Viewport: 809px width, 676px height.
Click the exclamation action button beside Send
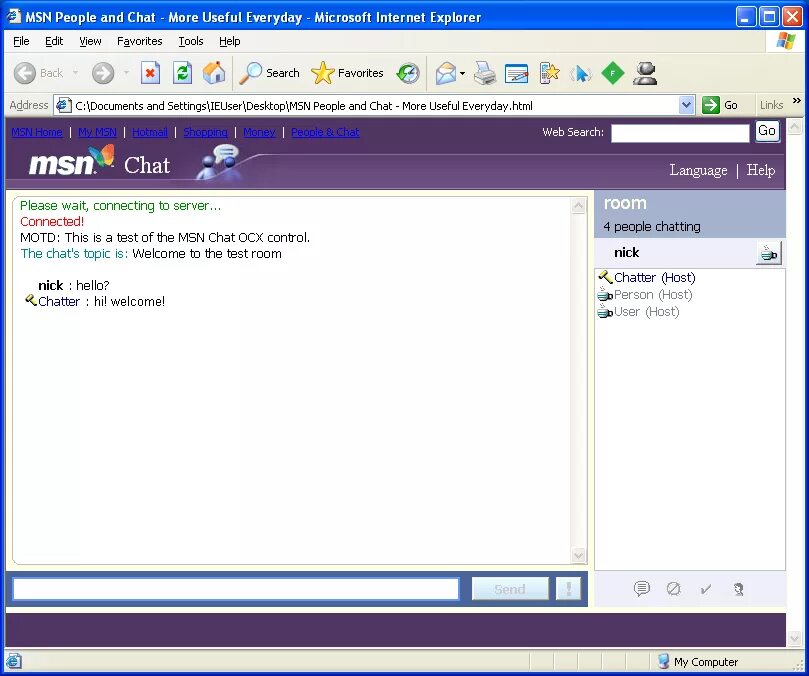pyautogui.click(x=569, y=589)
